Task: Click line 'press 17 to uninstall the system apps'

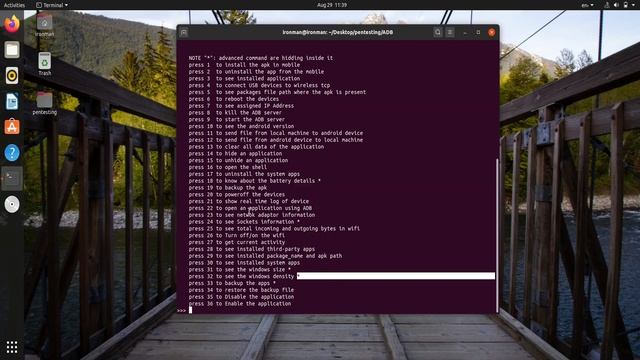Action: 244,174
